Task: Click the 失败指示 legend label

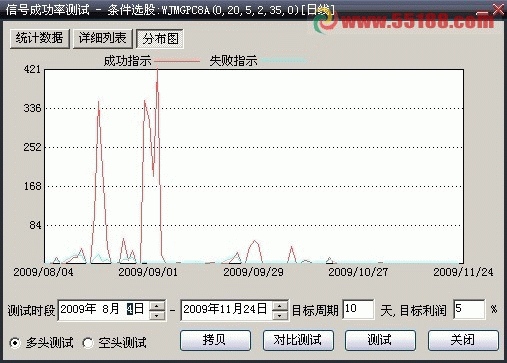Action: [x=233, y=61]
